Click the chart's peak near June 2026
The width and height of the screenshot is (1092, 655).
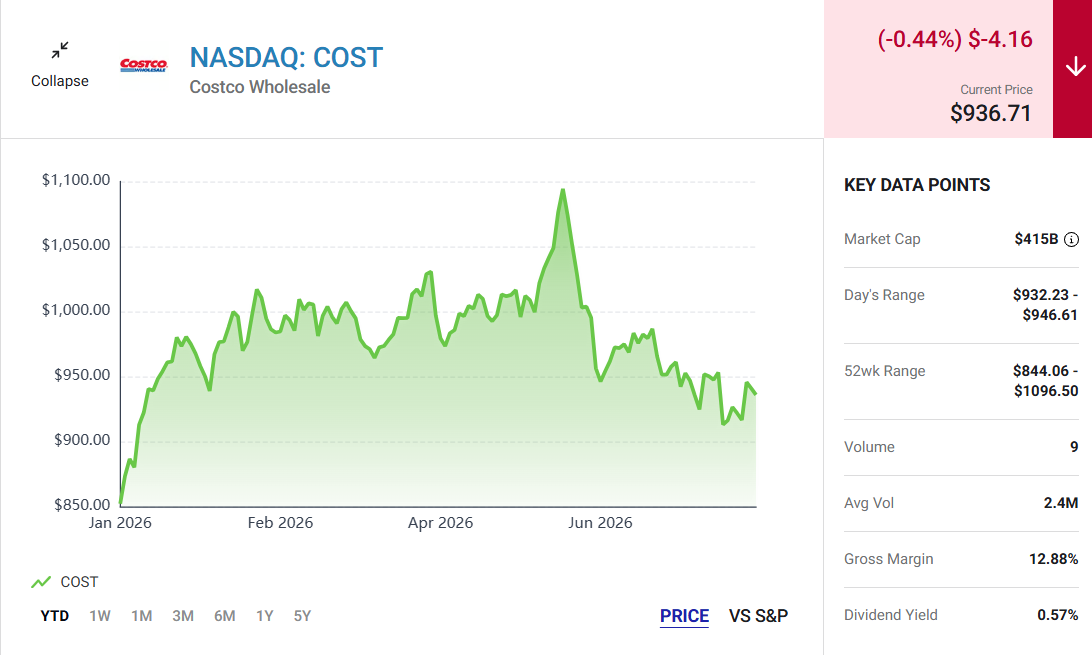(563, 190)
